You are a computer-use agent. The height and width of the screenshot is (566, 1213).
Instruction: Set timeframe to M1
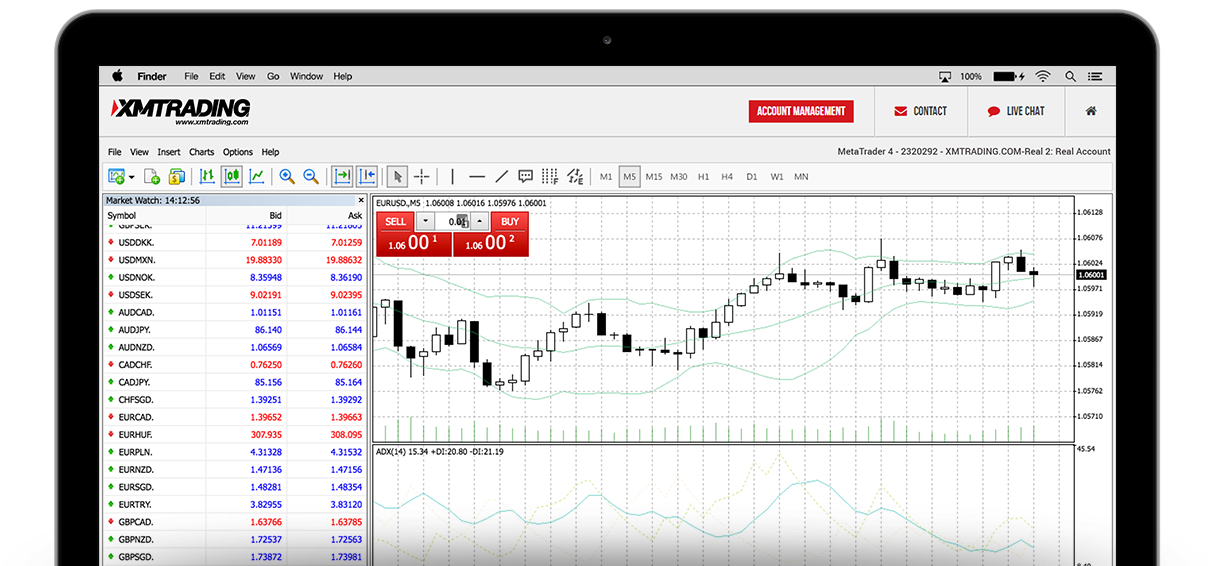pos(606,177)
